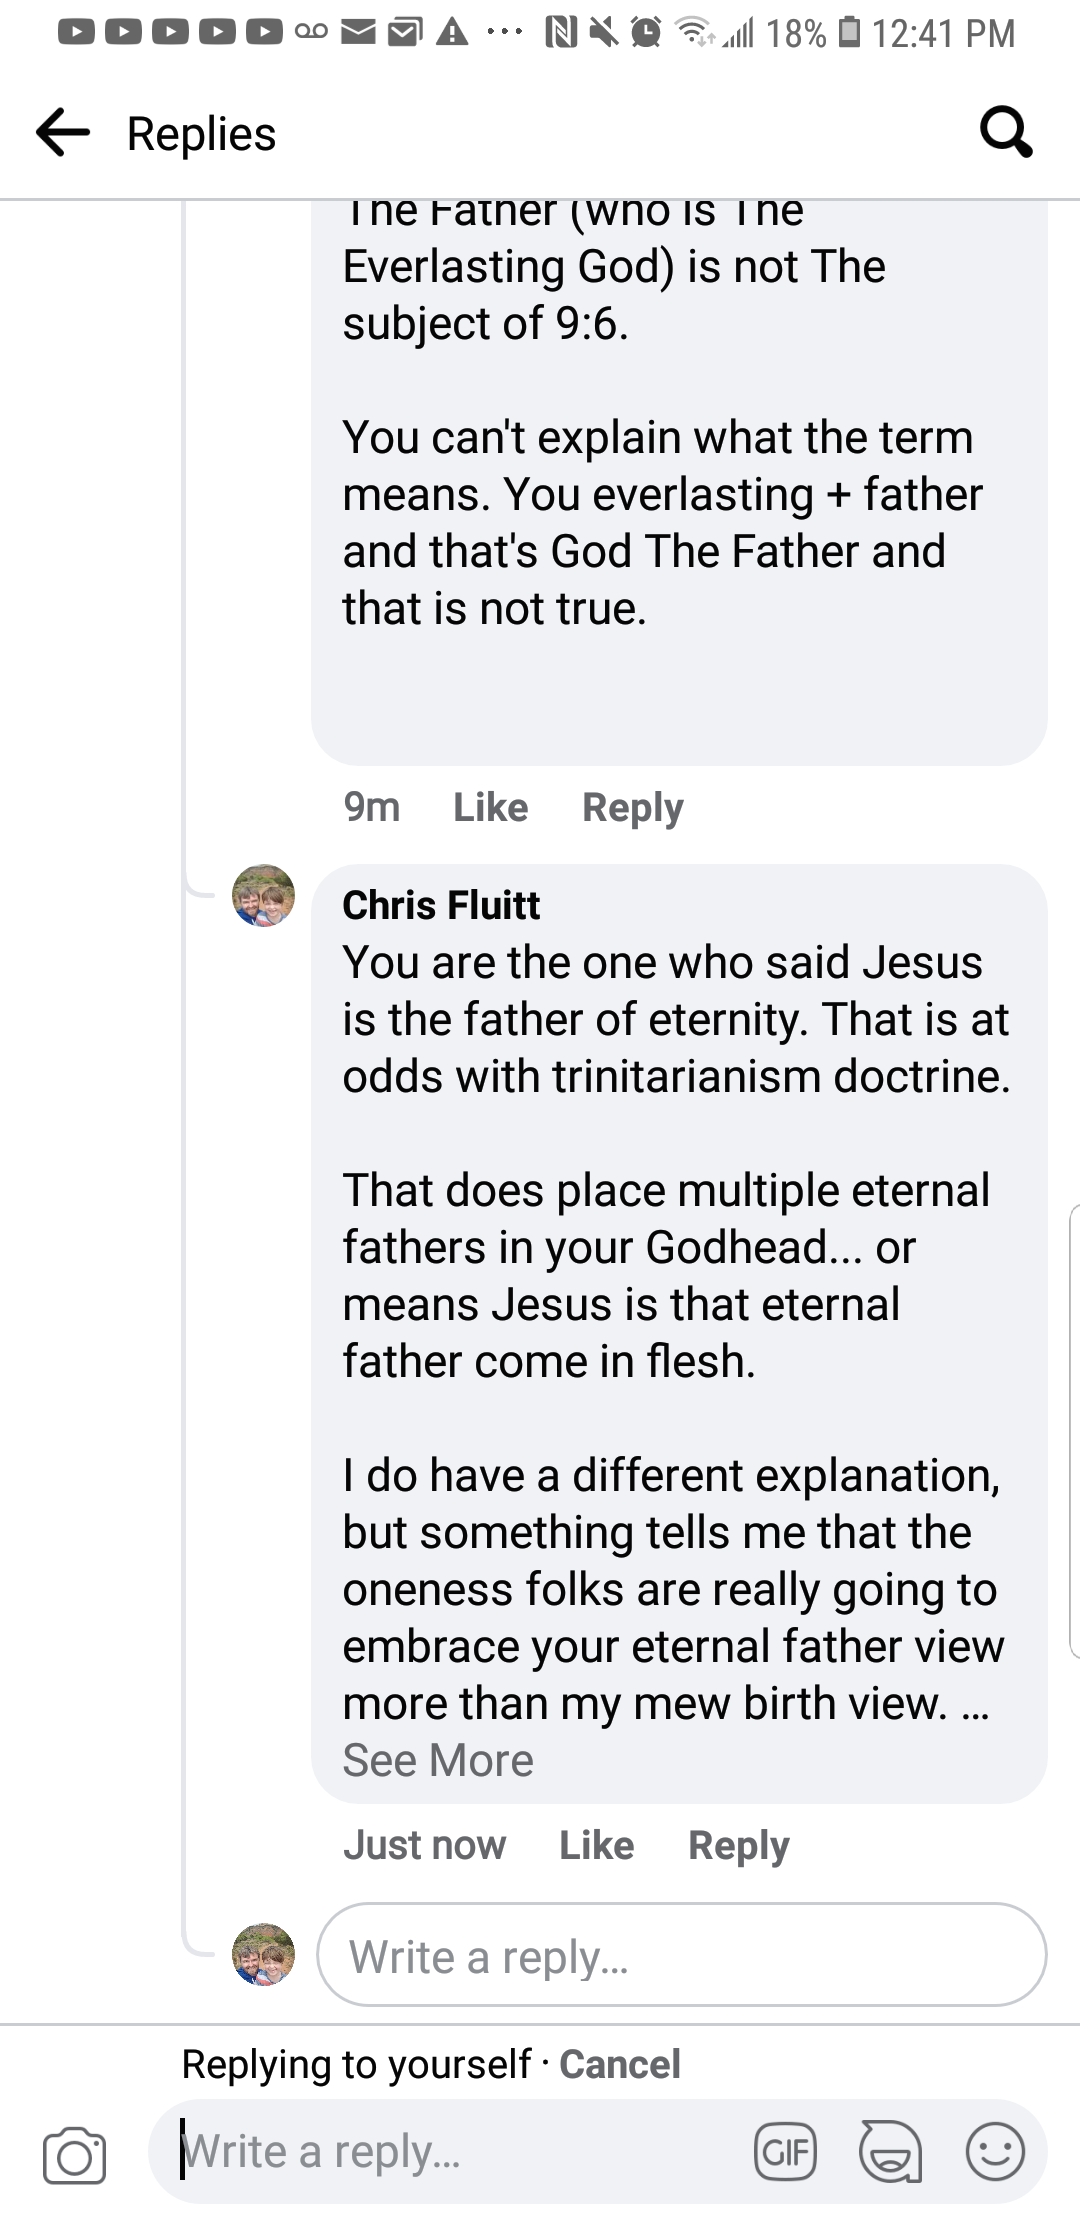Screen dimensions: 1080x2220
Task: Like the 9m-old comment
Action: [x=490, y=807]
